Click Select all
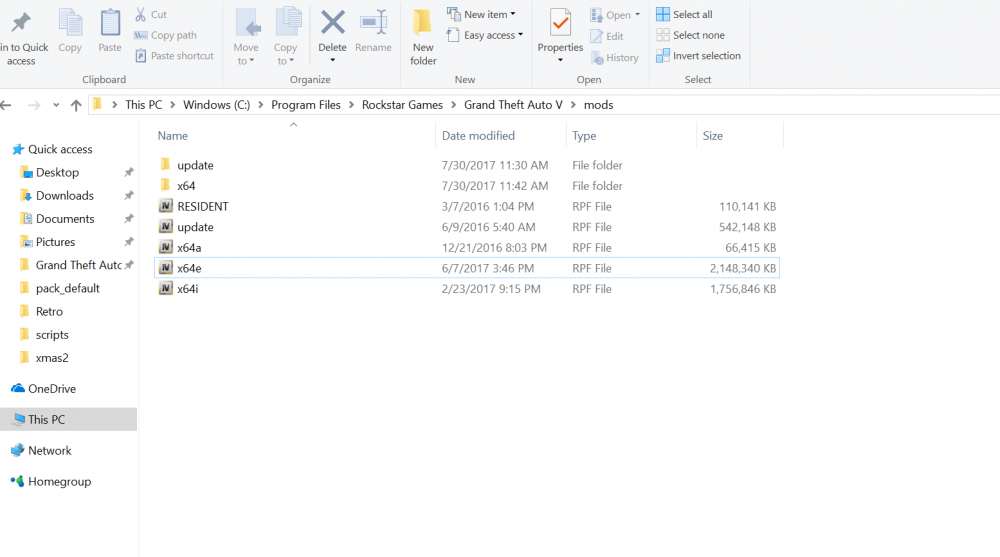 coord(684,14)
